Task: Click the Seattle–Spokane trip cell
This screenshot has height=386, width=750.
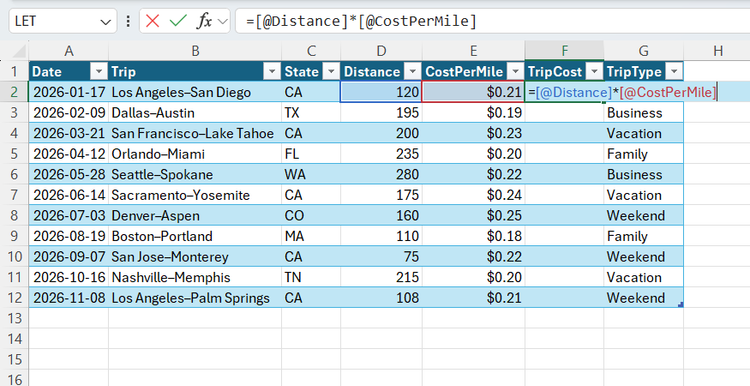Action: coord(195,175)
